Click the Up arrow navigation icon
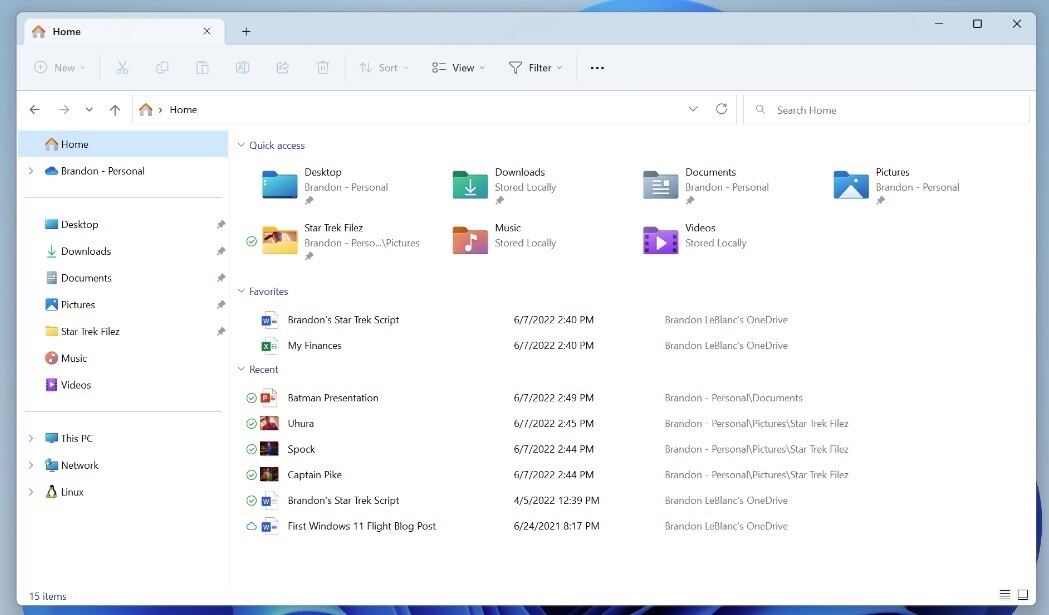 115,110
